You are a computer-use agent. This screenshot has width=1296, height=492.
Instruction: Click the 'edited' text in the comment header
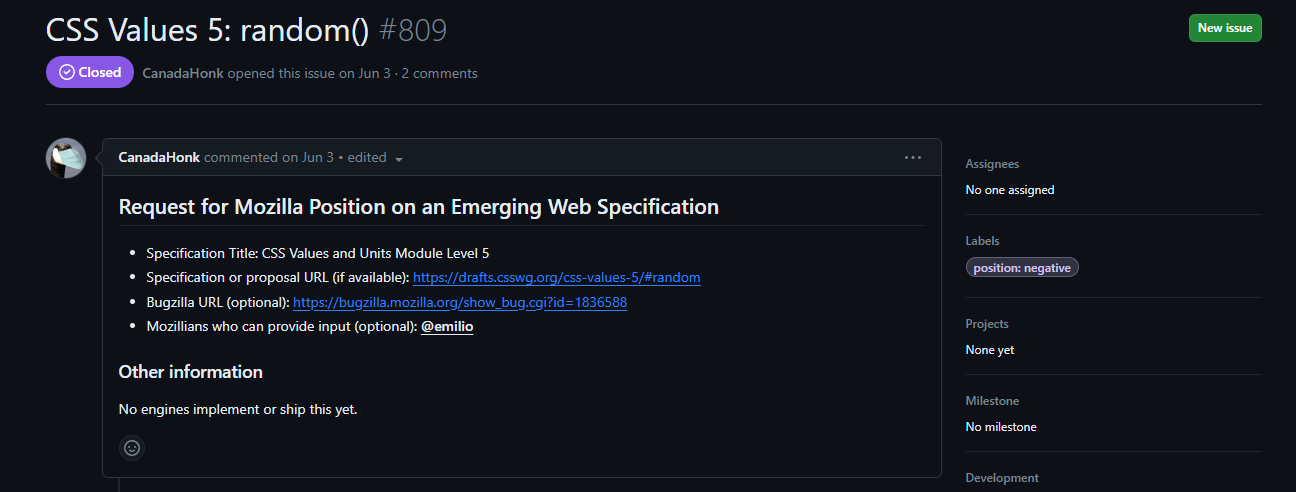click(367, 157)
